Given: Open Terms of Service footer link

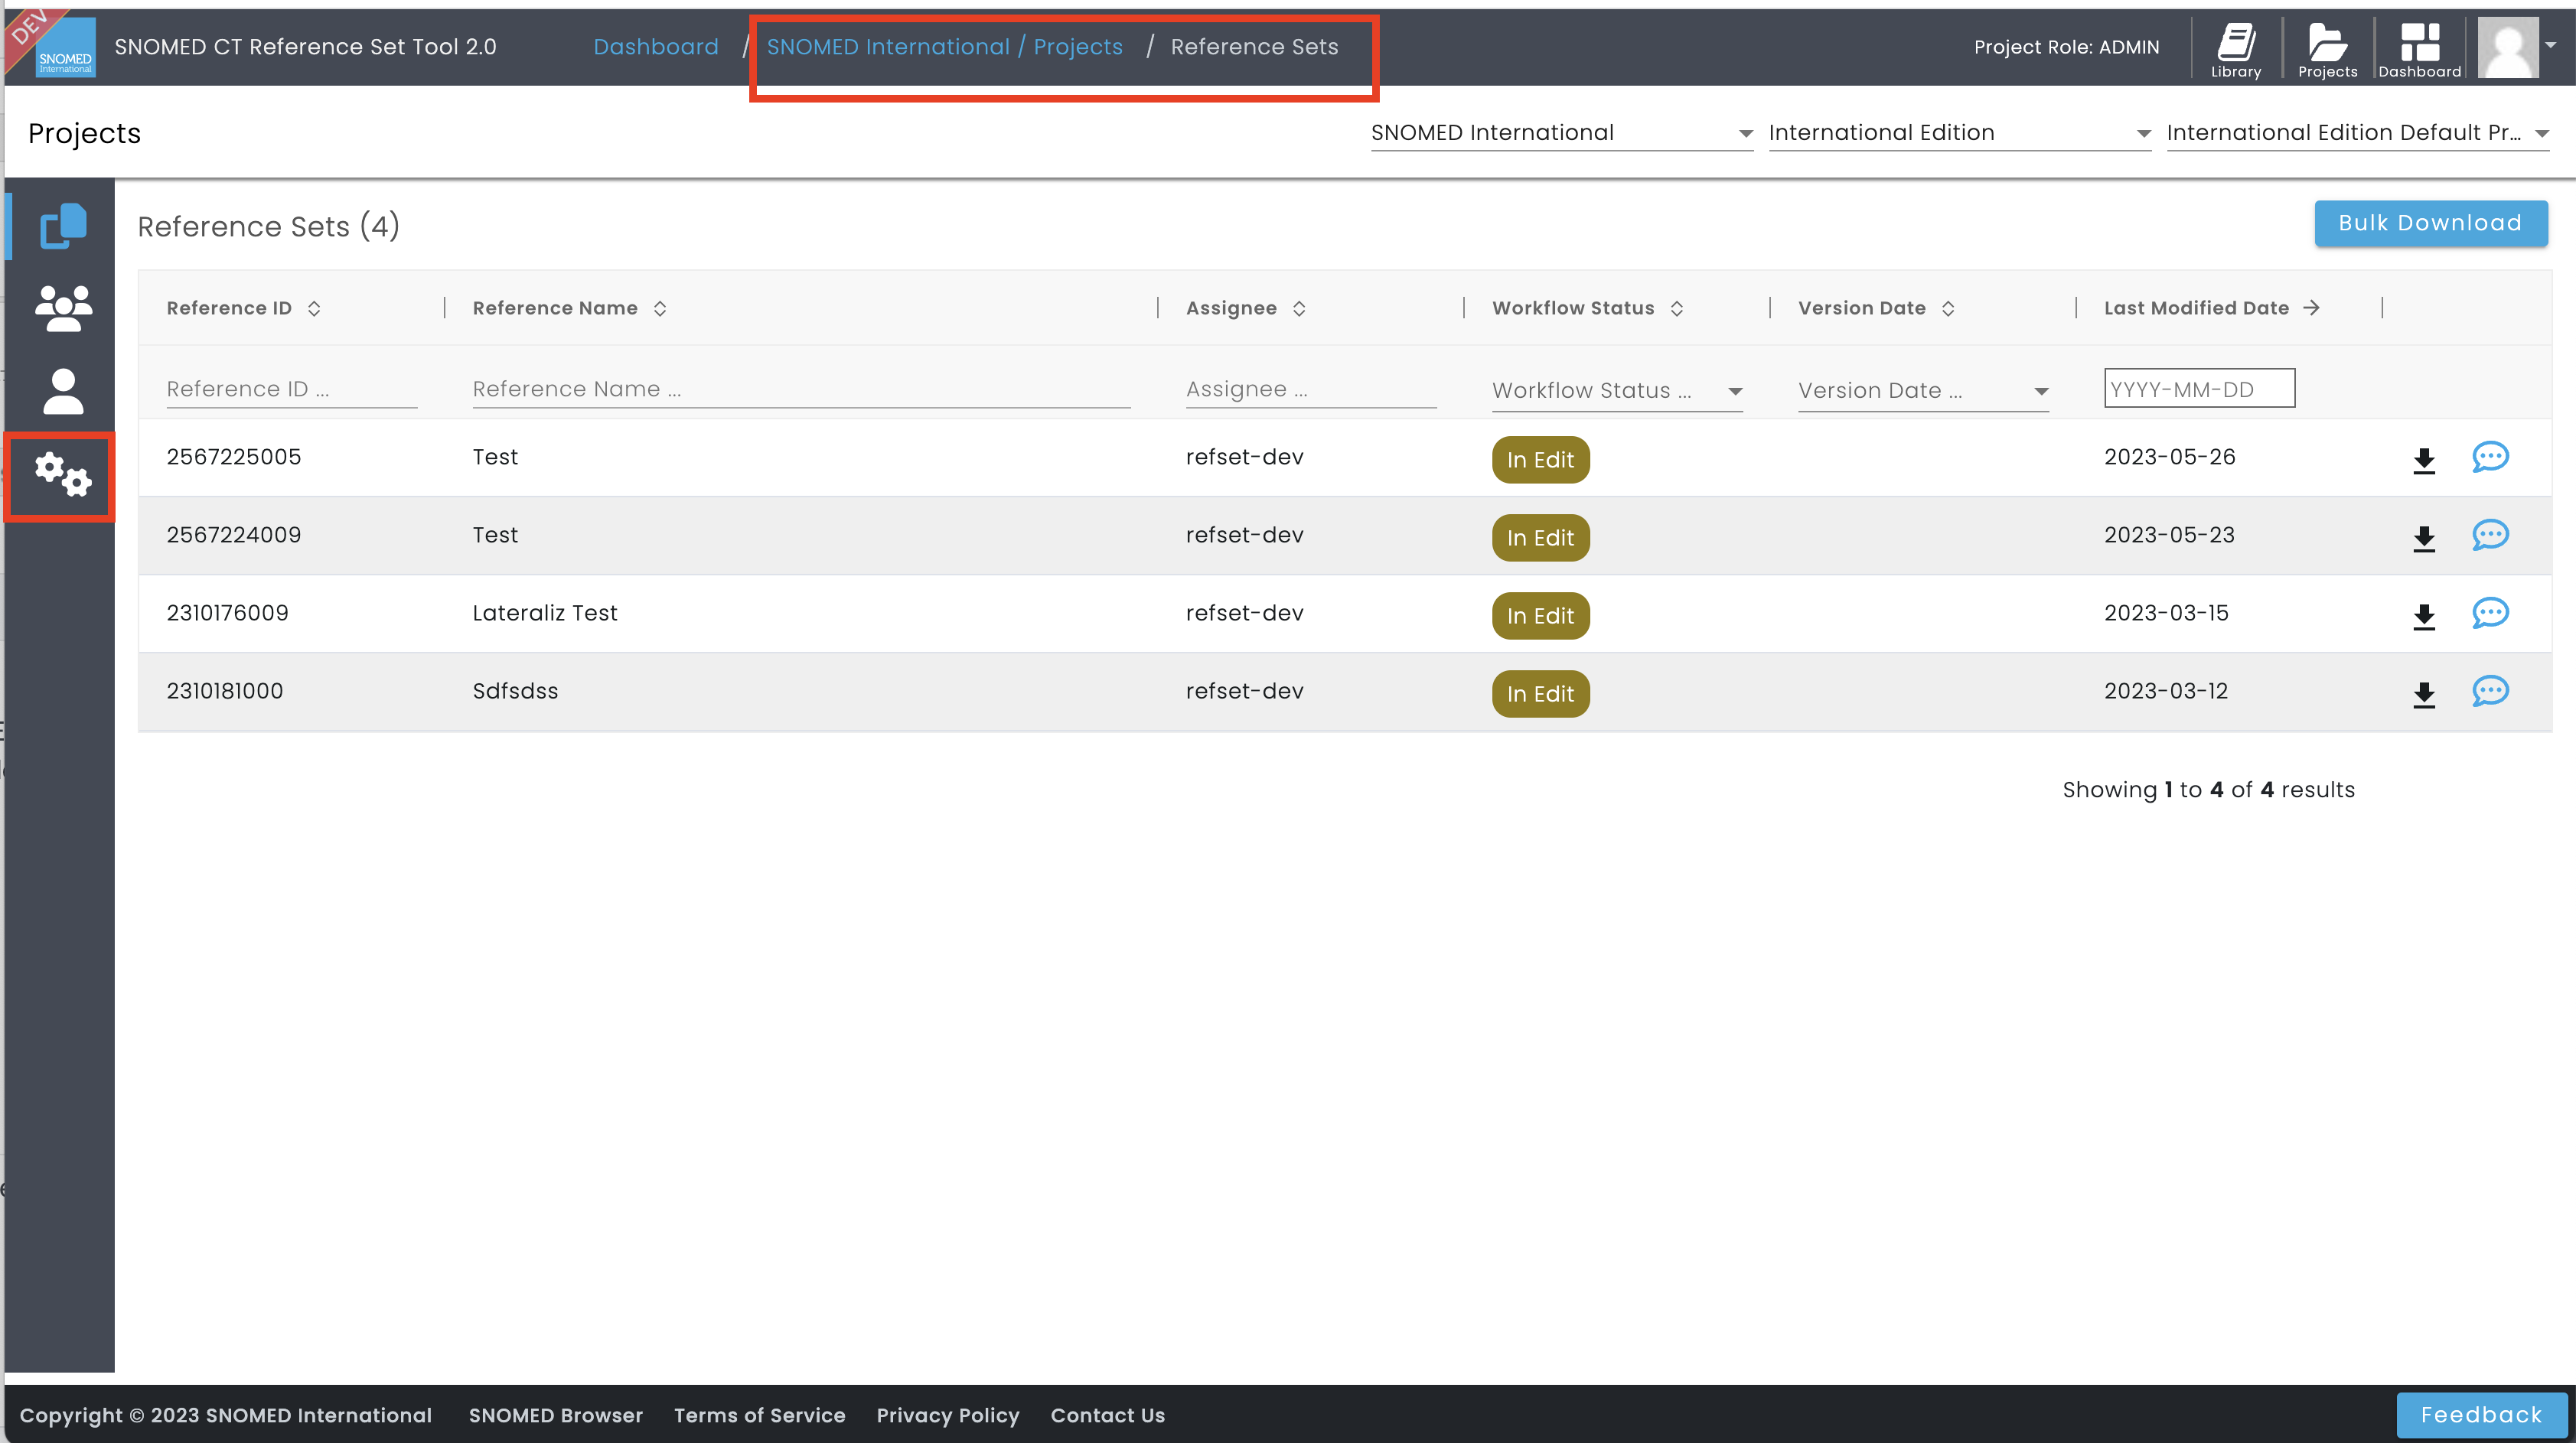Looking at the screenshot, I should coord(760,1415).
